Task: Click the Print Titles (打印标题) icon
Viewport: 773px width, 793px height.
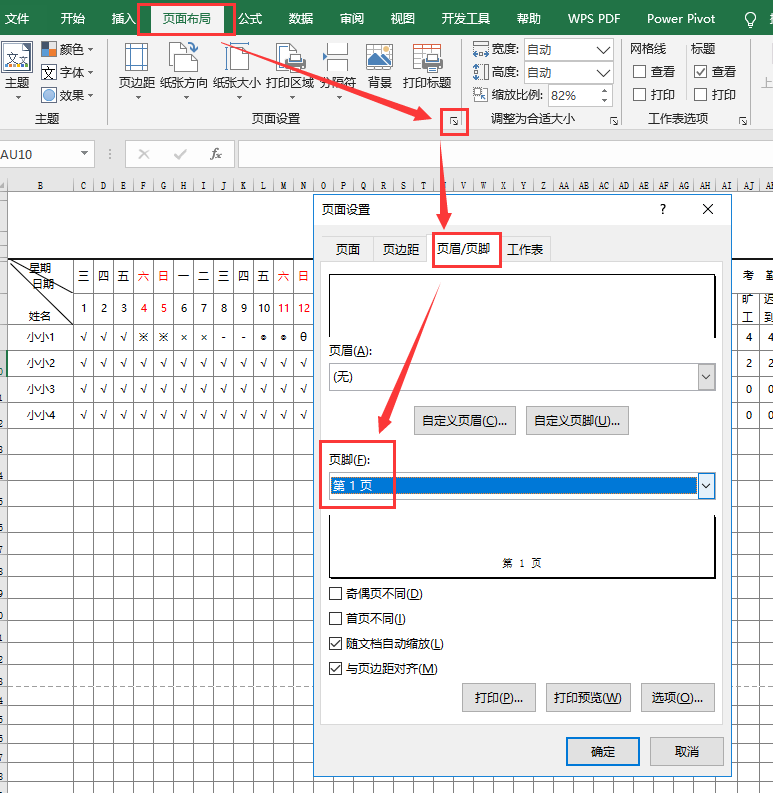Action: pyautogui.click(x=427, y=57)
